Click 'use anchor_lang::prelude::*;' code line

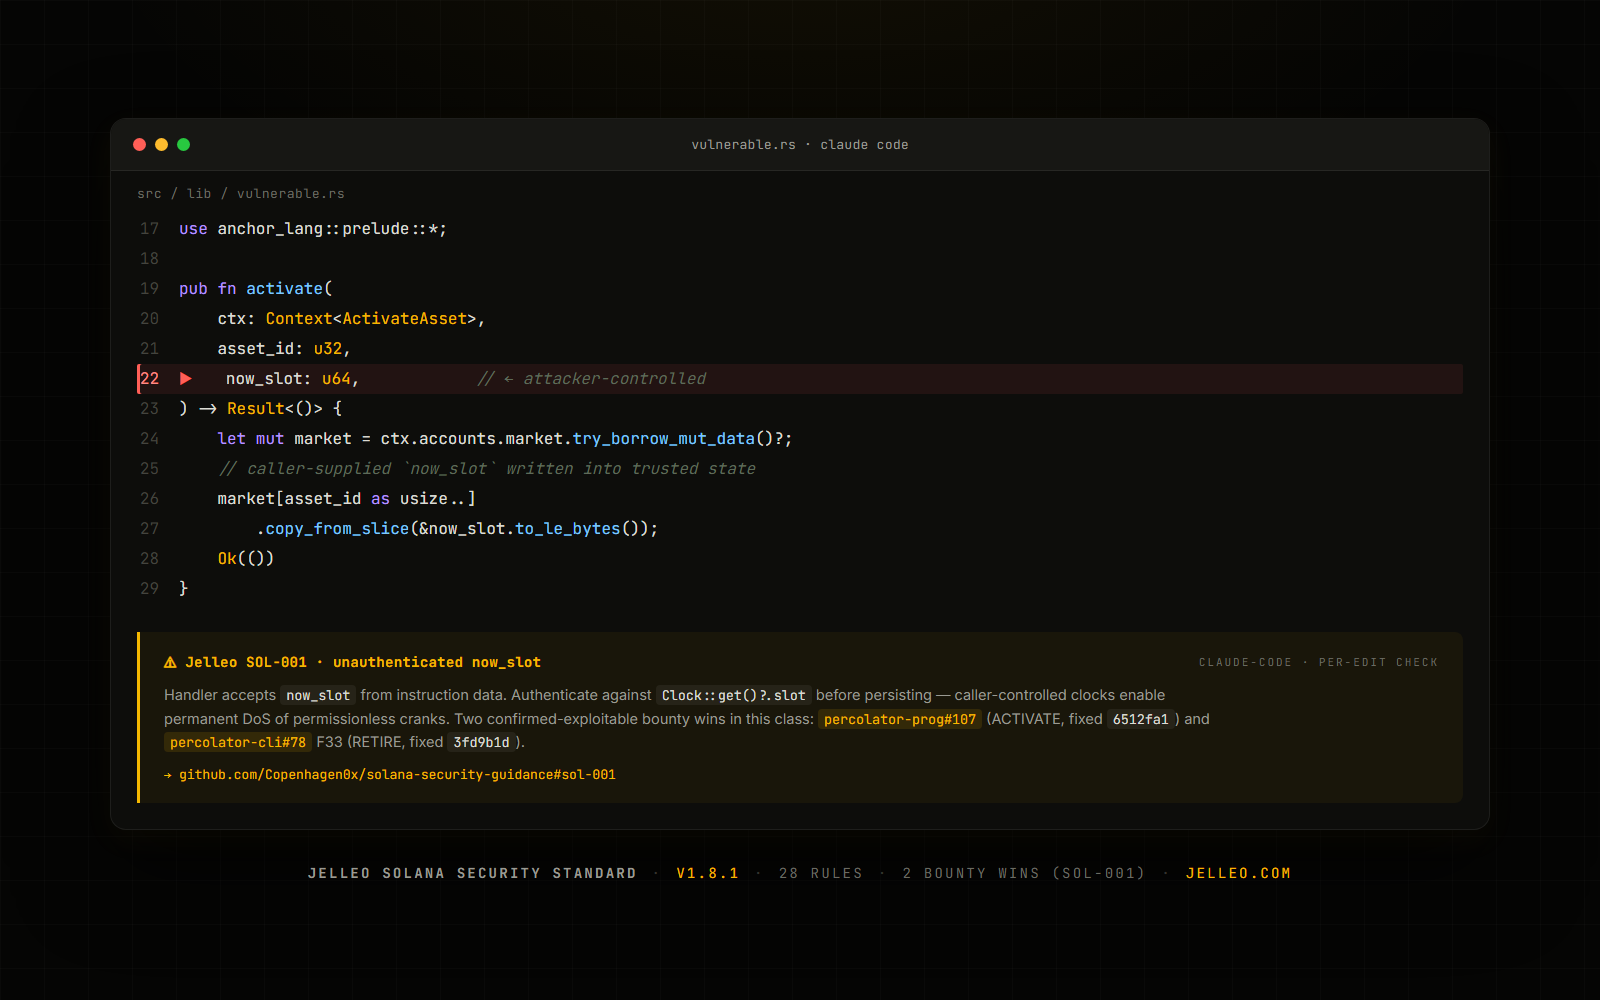[313, 229]
